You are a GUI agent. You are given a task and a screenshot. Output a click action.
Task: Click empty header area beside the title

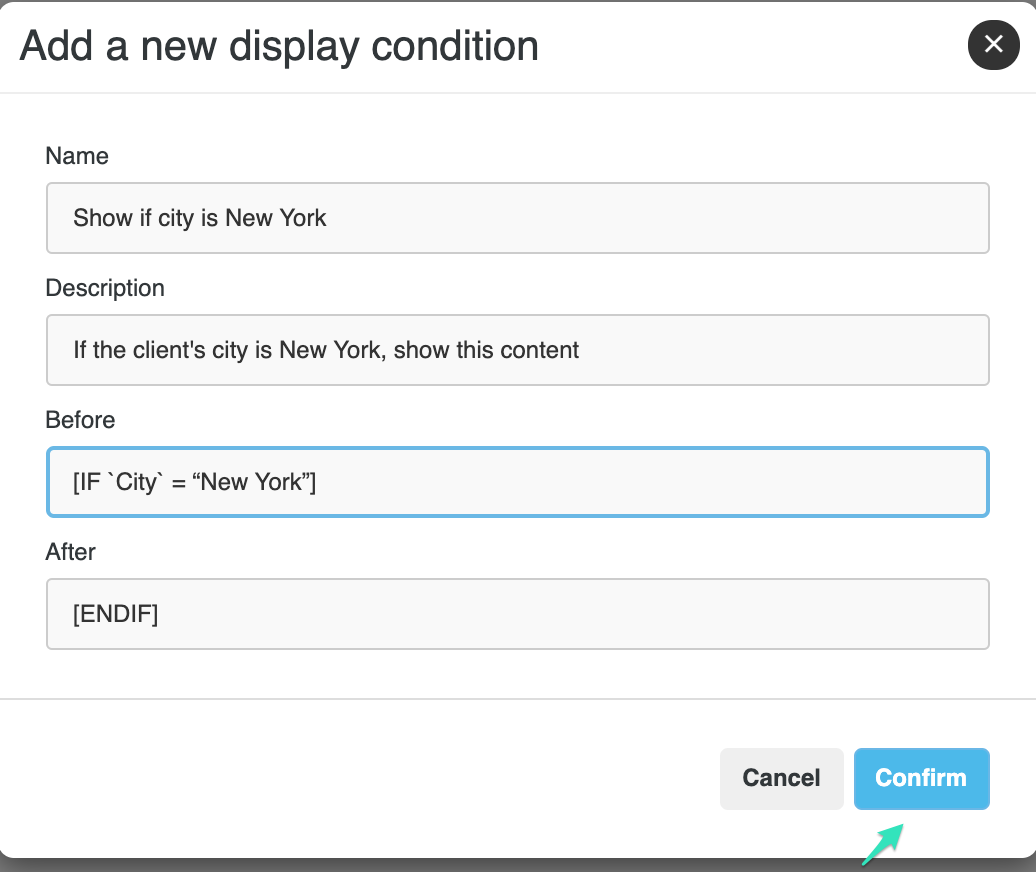point(750,46)
